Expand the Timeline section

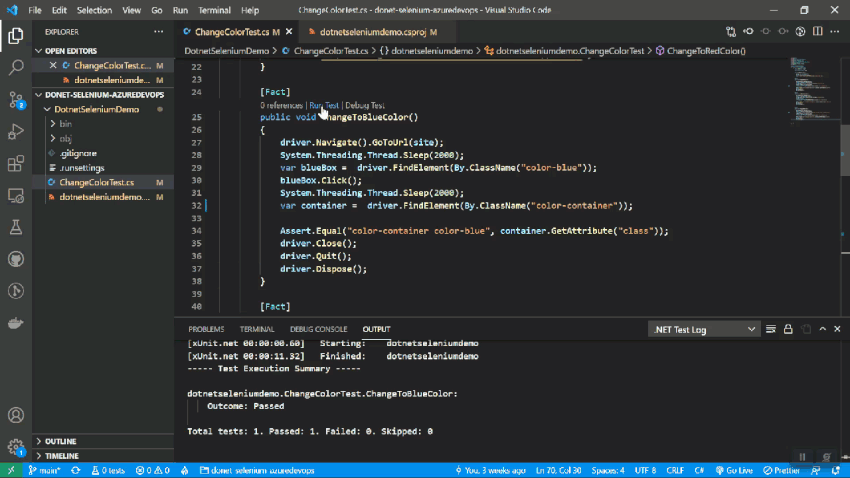(x=103, y=456)
